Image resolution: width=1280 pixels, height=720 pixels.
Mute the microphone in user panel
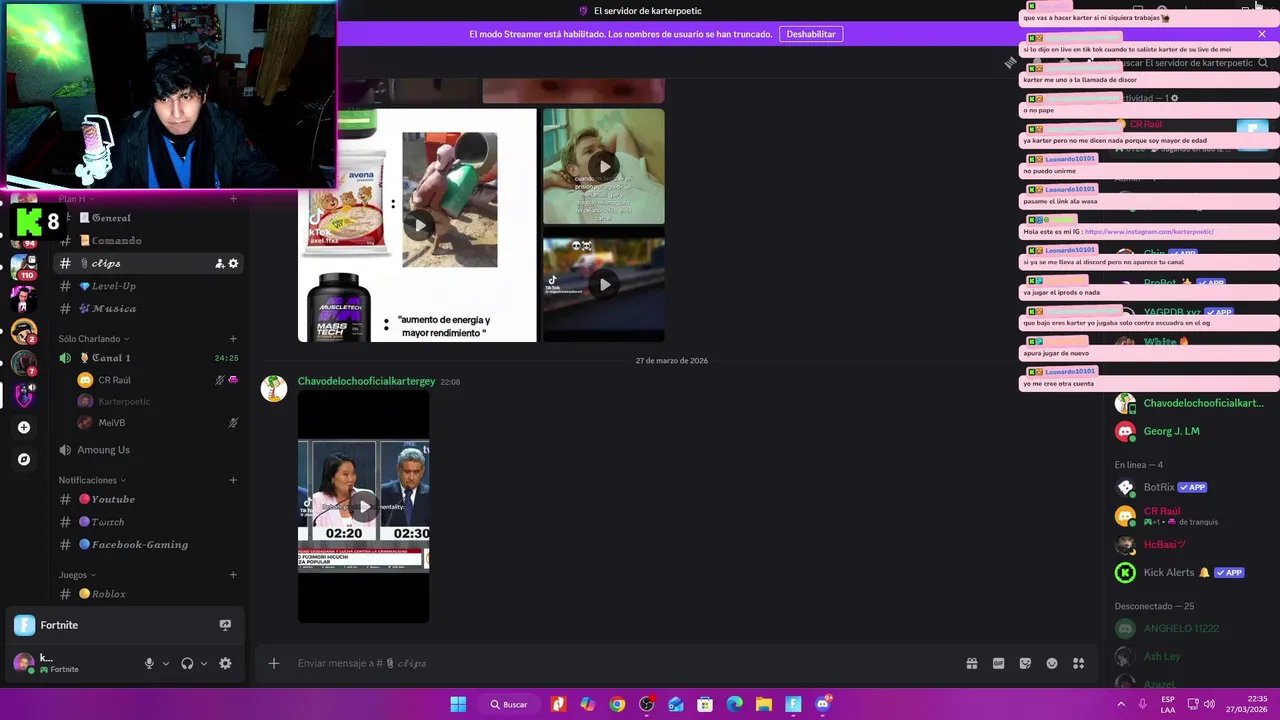(x=149, y=663)
